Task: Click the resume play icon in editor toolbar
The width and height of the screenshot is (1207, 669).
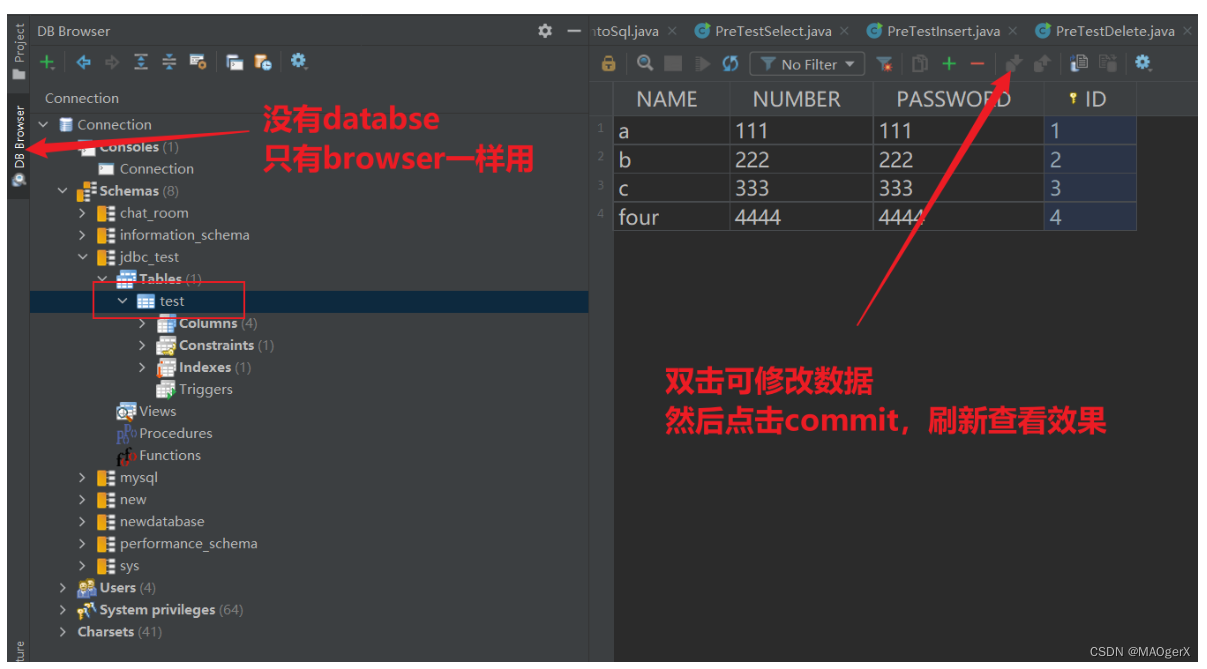Action: 702,64
